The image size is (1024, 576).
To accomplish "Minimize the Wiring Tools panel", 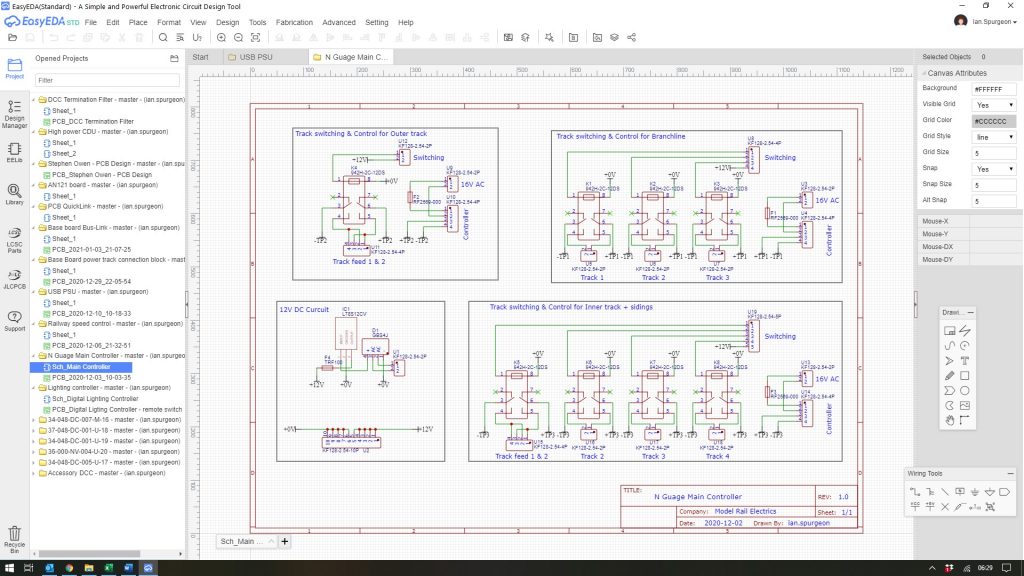I will pyautogui.click(x=1010, y=473).
